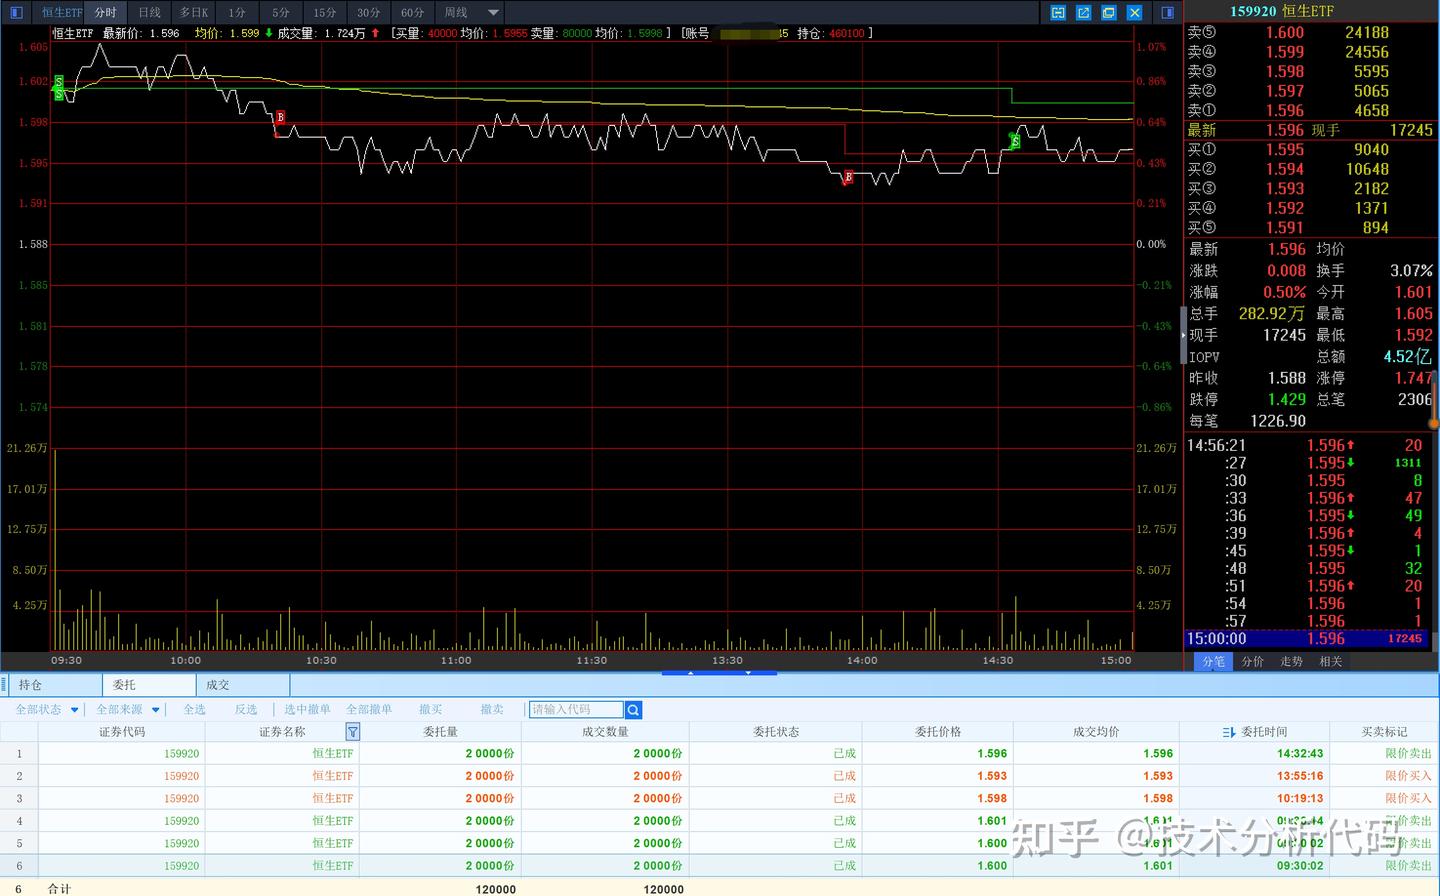Click the maximize chart icon in the top bar
Image resolution: width=1440 pixels, height=896 pixels.
pos(1109,12)
